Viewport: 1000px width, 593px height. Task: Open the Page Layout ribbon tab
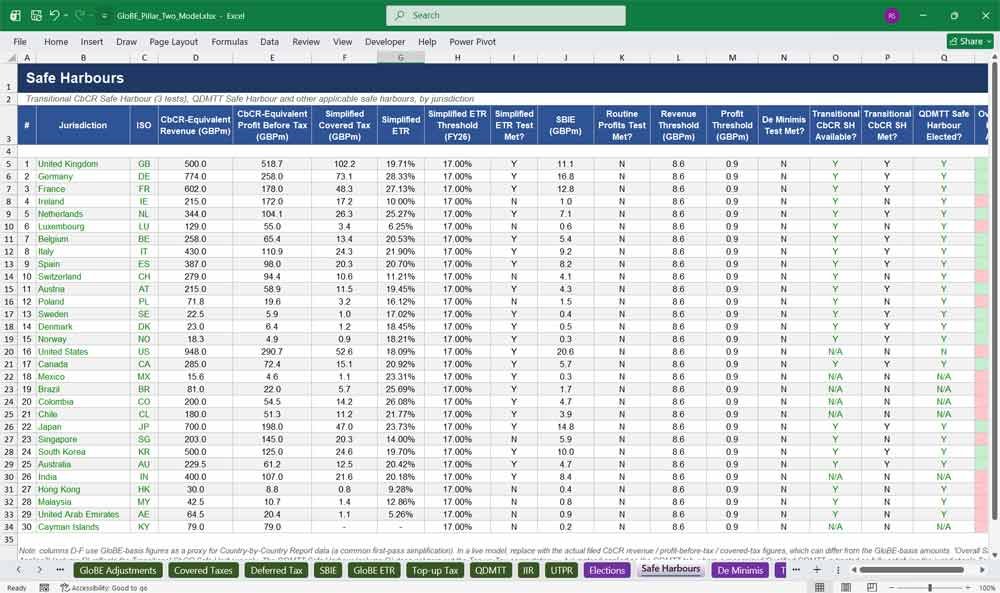pyautogui.click(x=173, y=41)
